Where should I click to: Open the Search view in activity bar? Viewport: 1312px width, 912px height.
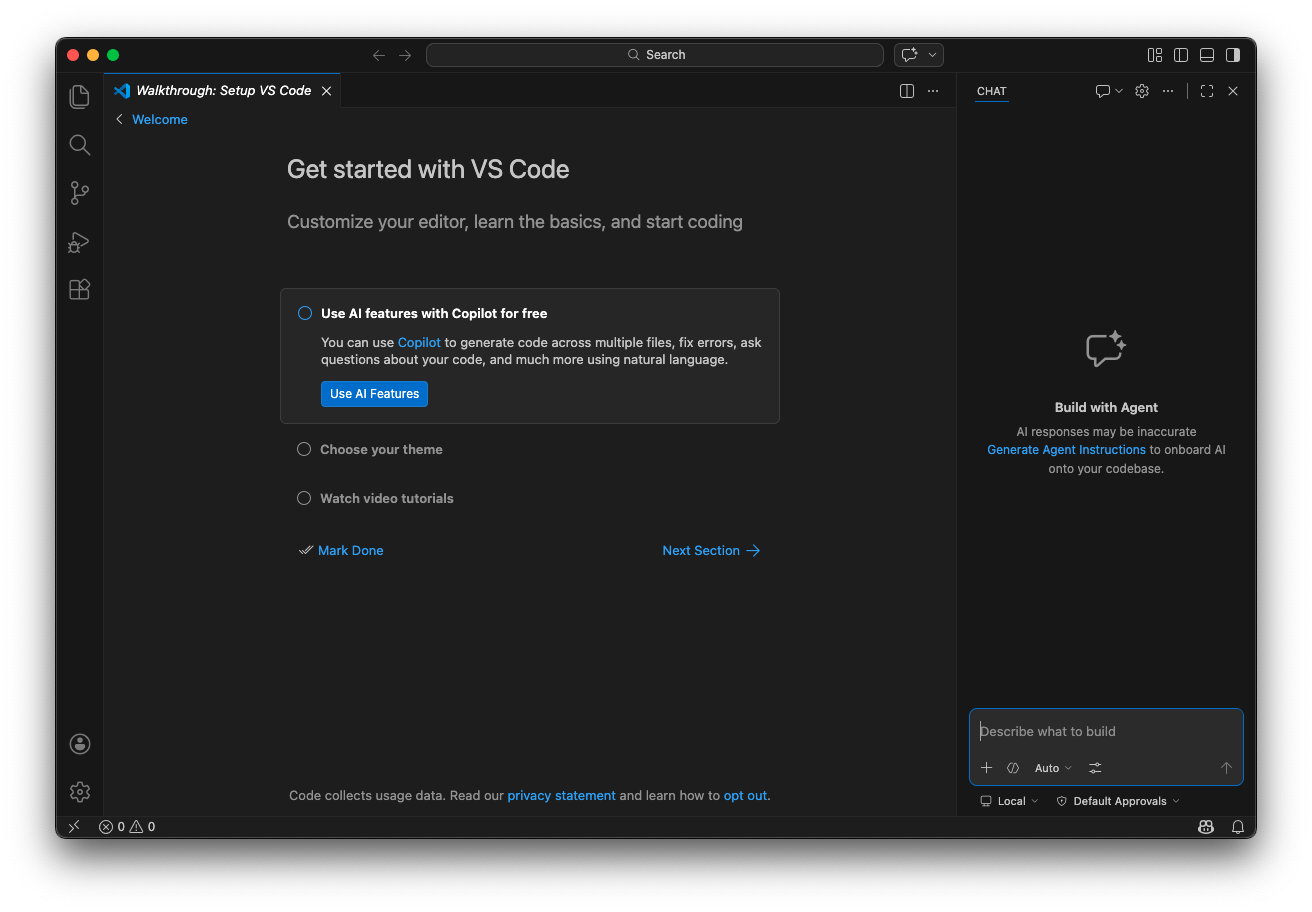tap(80, 145)
